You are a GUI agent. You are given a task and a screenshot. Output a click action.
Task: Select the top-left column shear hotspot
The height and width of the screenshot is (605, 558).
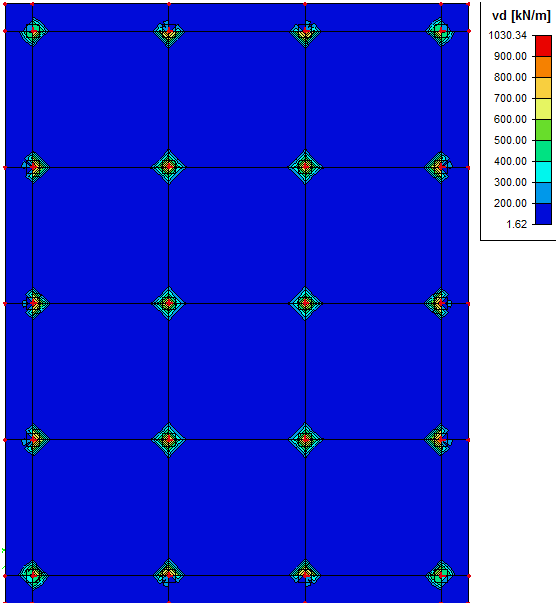[x=33, y=31]
